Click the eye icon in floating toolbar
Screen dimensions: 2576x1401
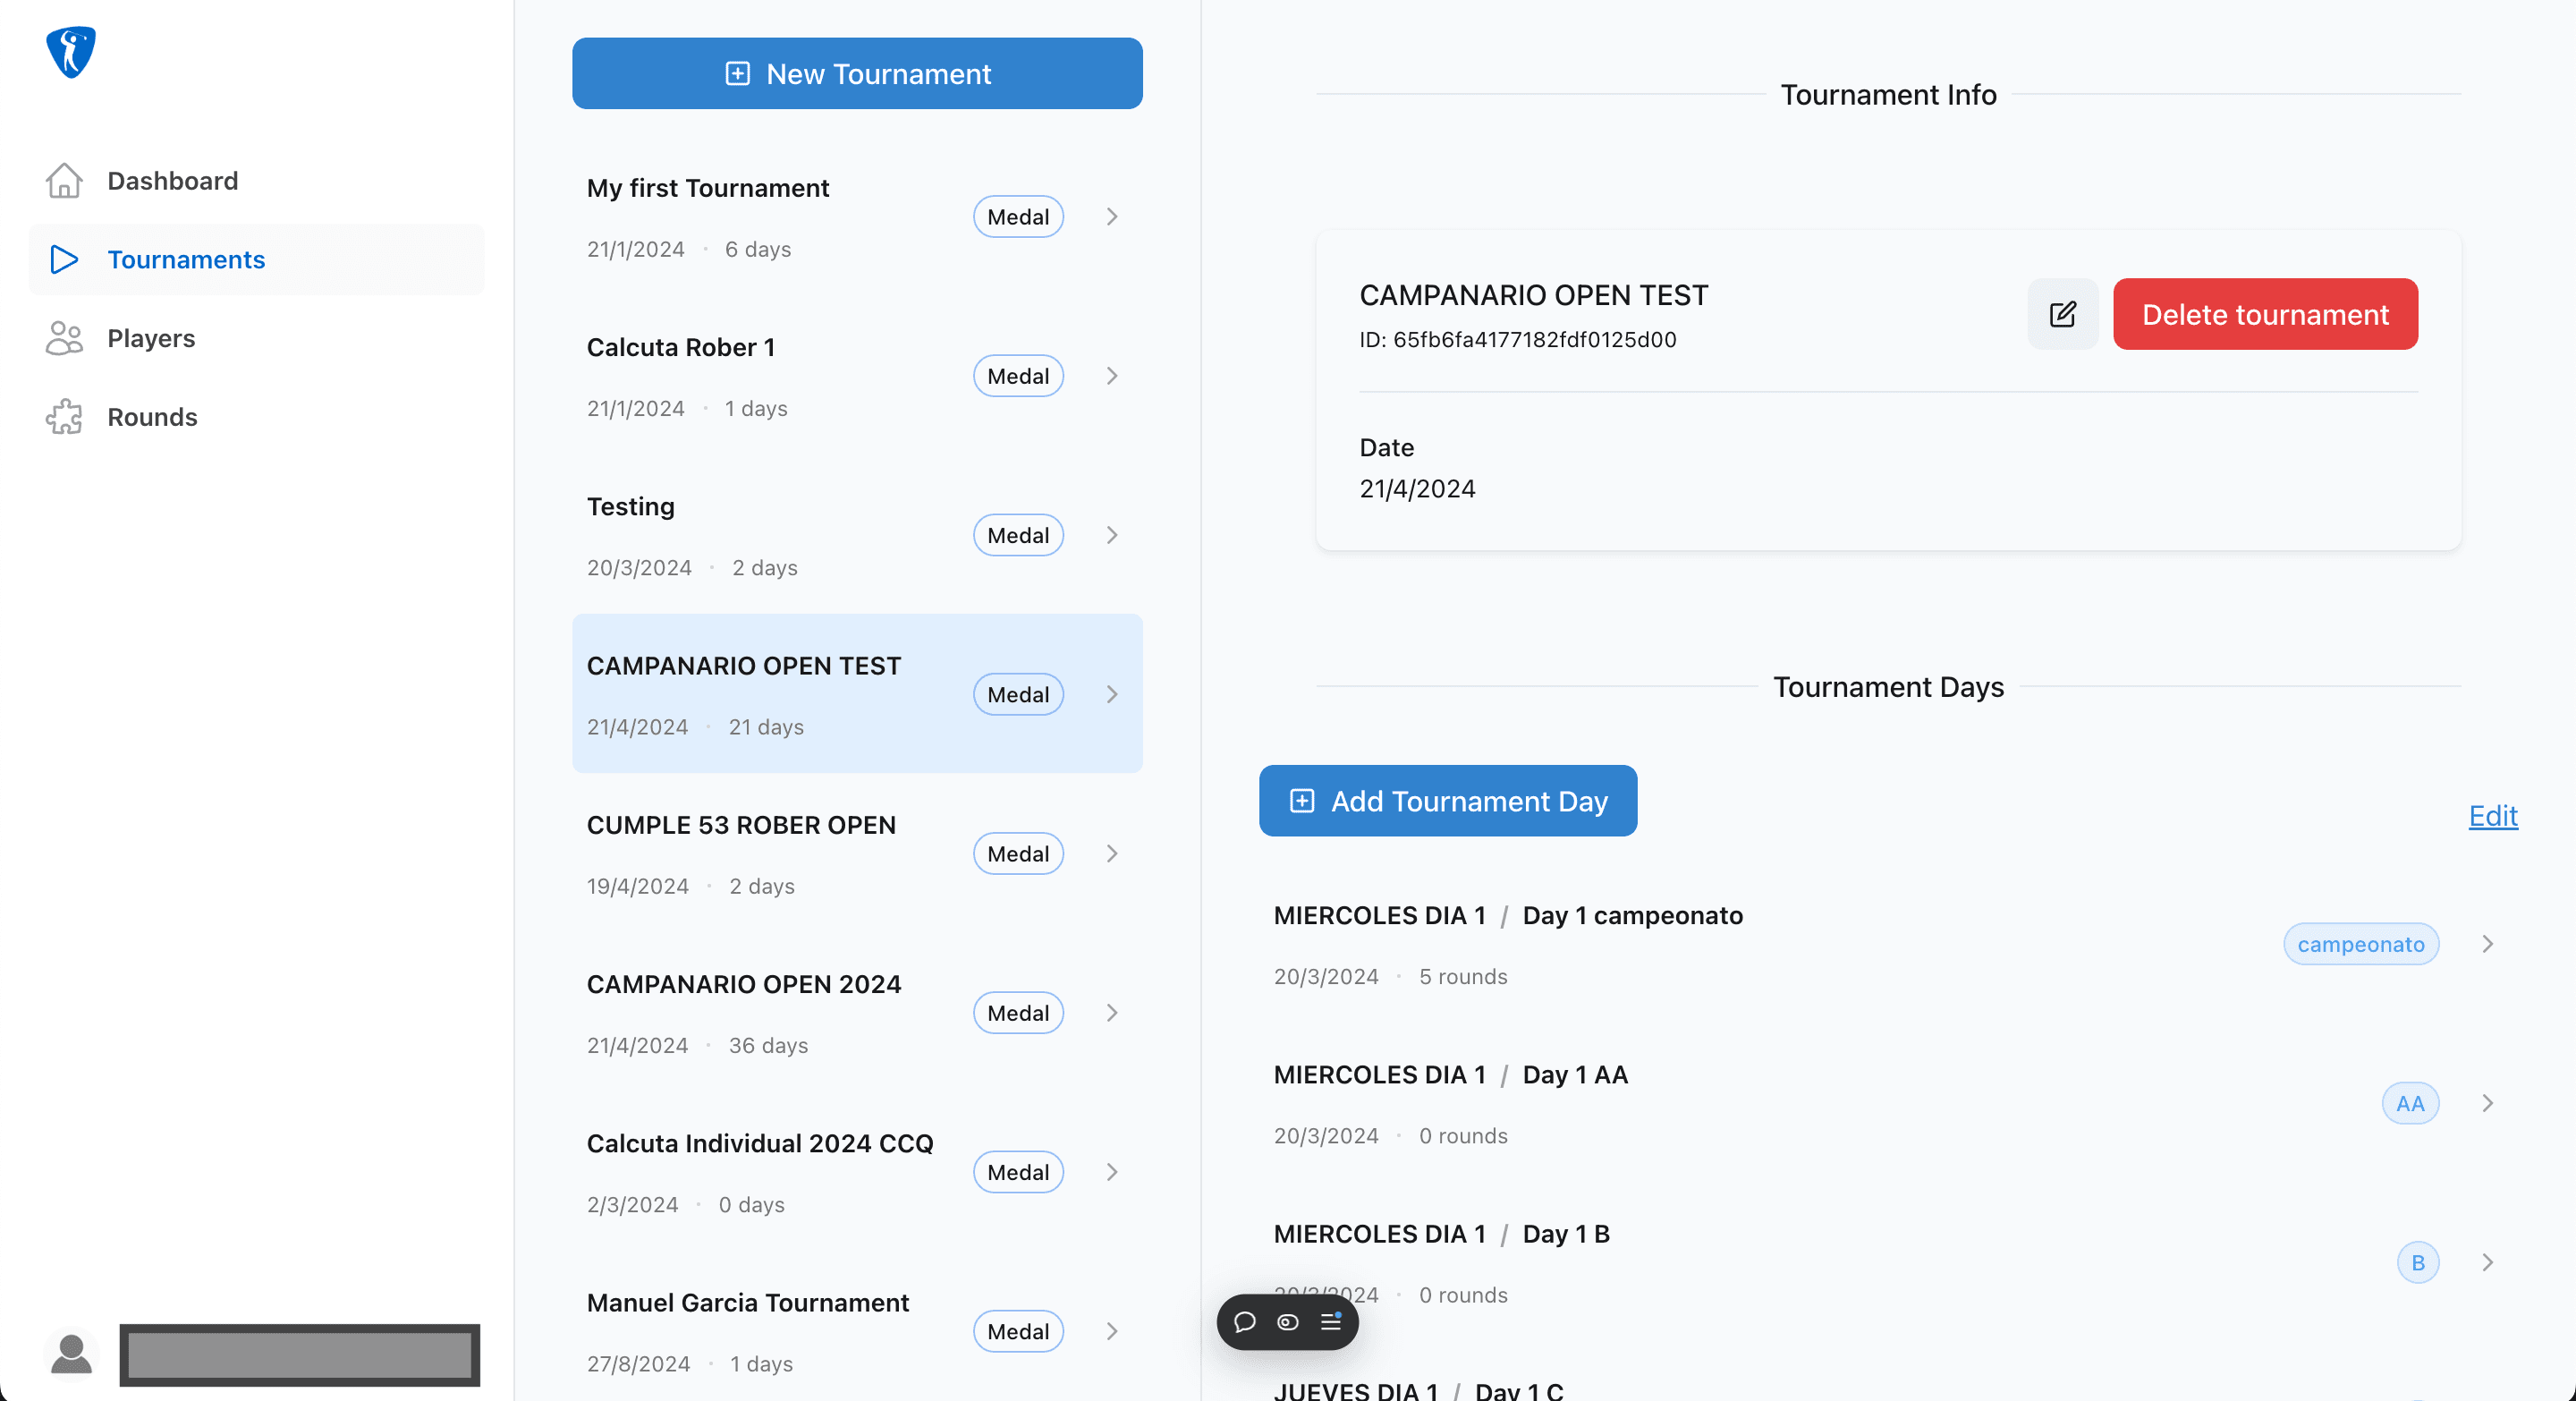pos(1287,1322)
